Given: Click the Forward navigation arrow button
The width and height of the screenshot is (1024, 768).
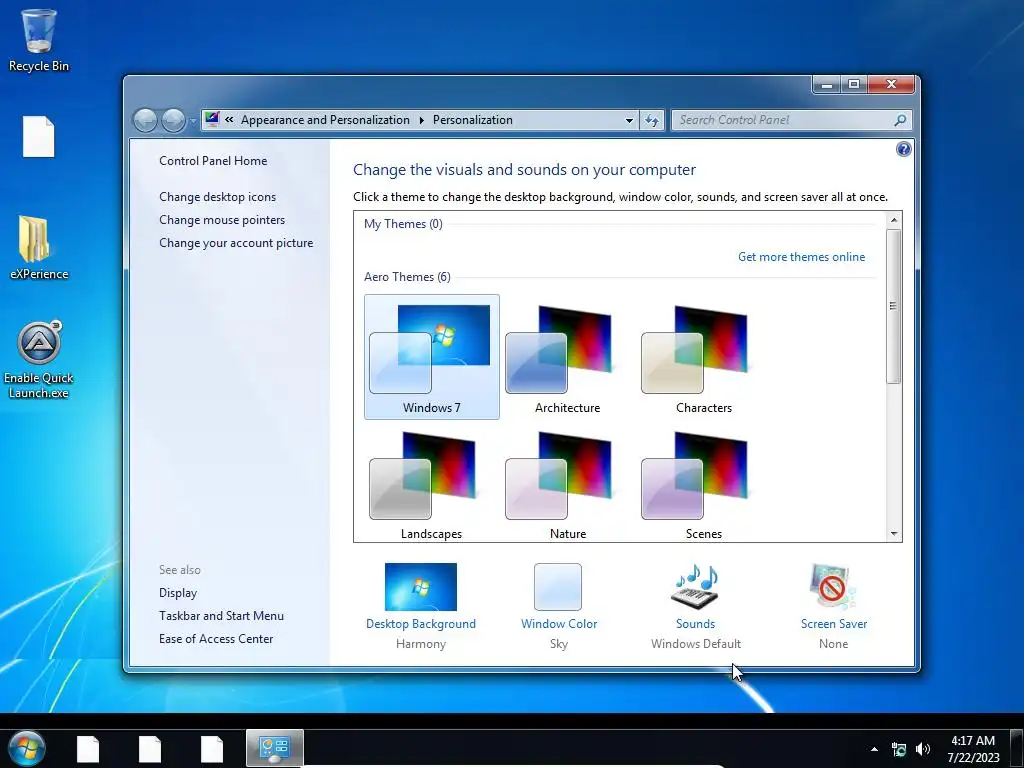Looking at the screenshot, I should pyautogui.click(x=173, y=120).
